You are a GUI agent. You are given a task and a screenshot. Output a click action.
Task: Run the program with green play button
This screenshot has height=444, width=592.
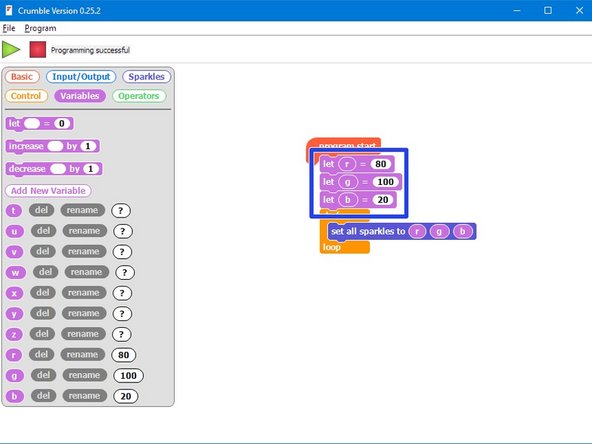pos(11,49)
